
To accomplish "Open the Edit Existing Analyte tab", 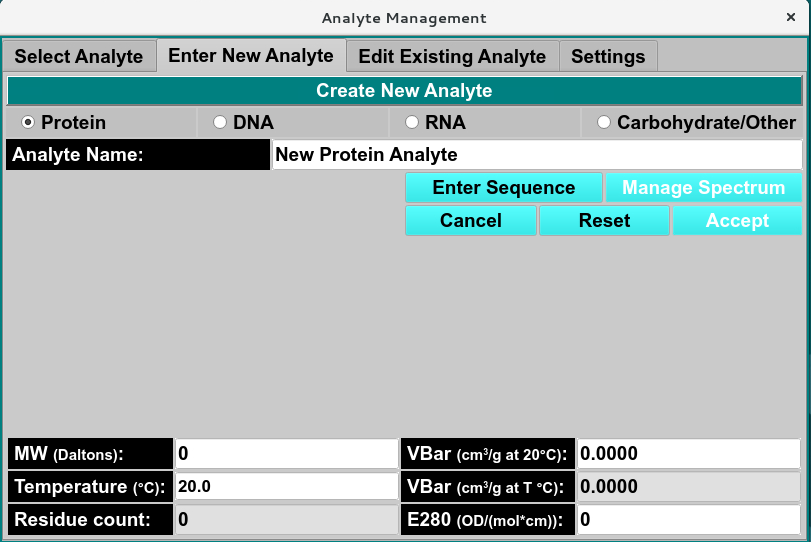I will coord(452,56).
